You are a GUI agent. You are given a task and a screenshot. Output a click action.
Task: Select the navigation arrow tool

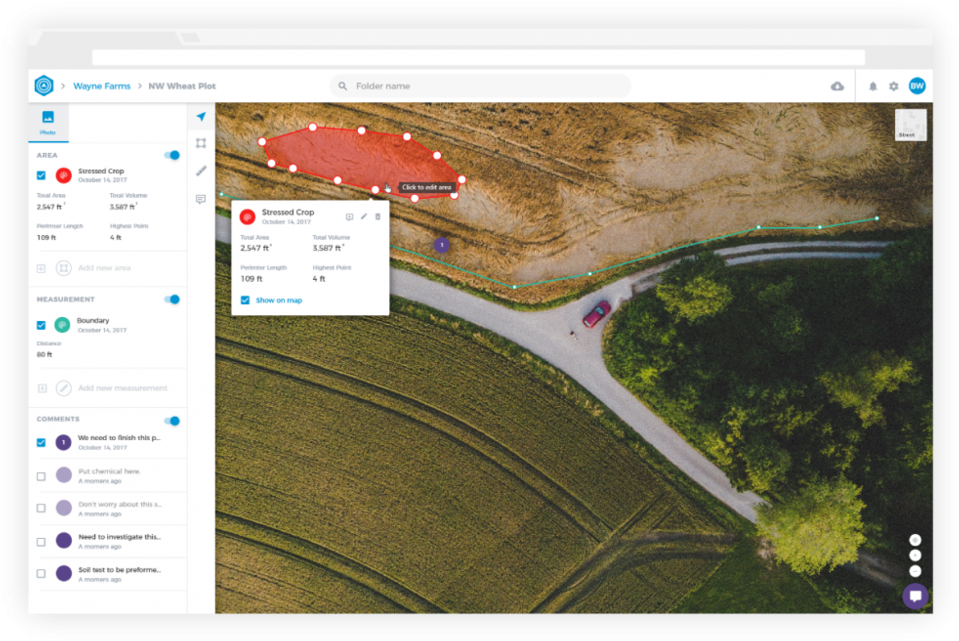[x=201, y=117]
